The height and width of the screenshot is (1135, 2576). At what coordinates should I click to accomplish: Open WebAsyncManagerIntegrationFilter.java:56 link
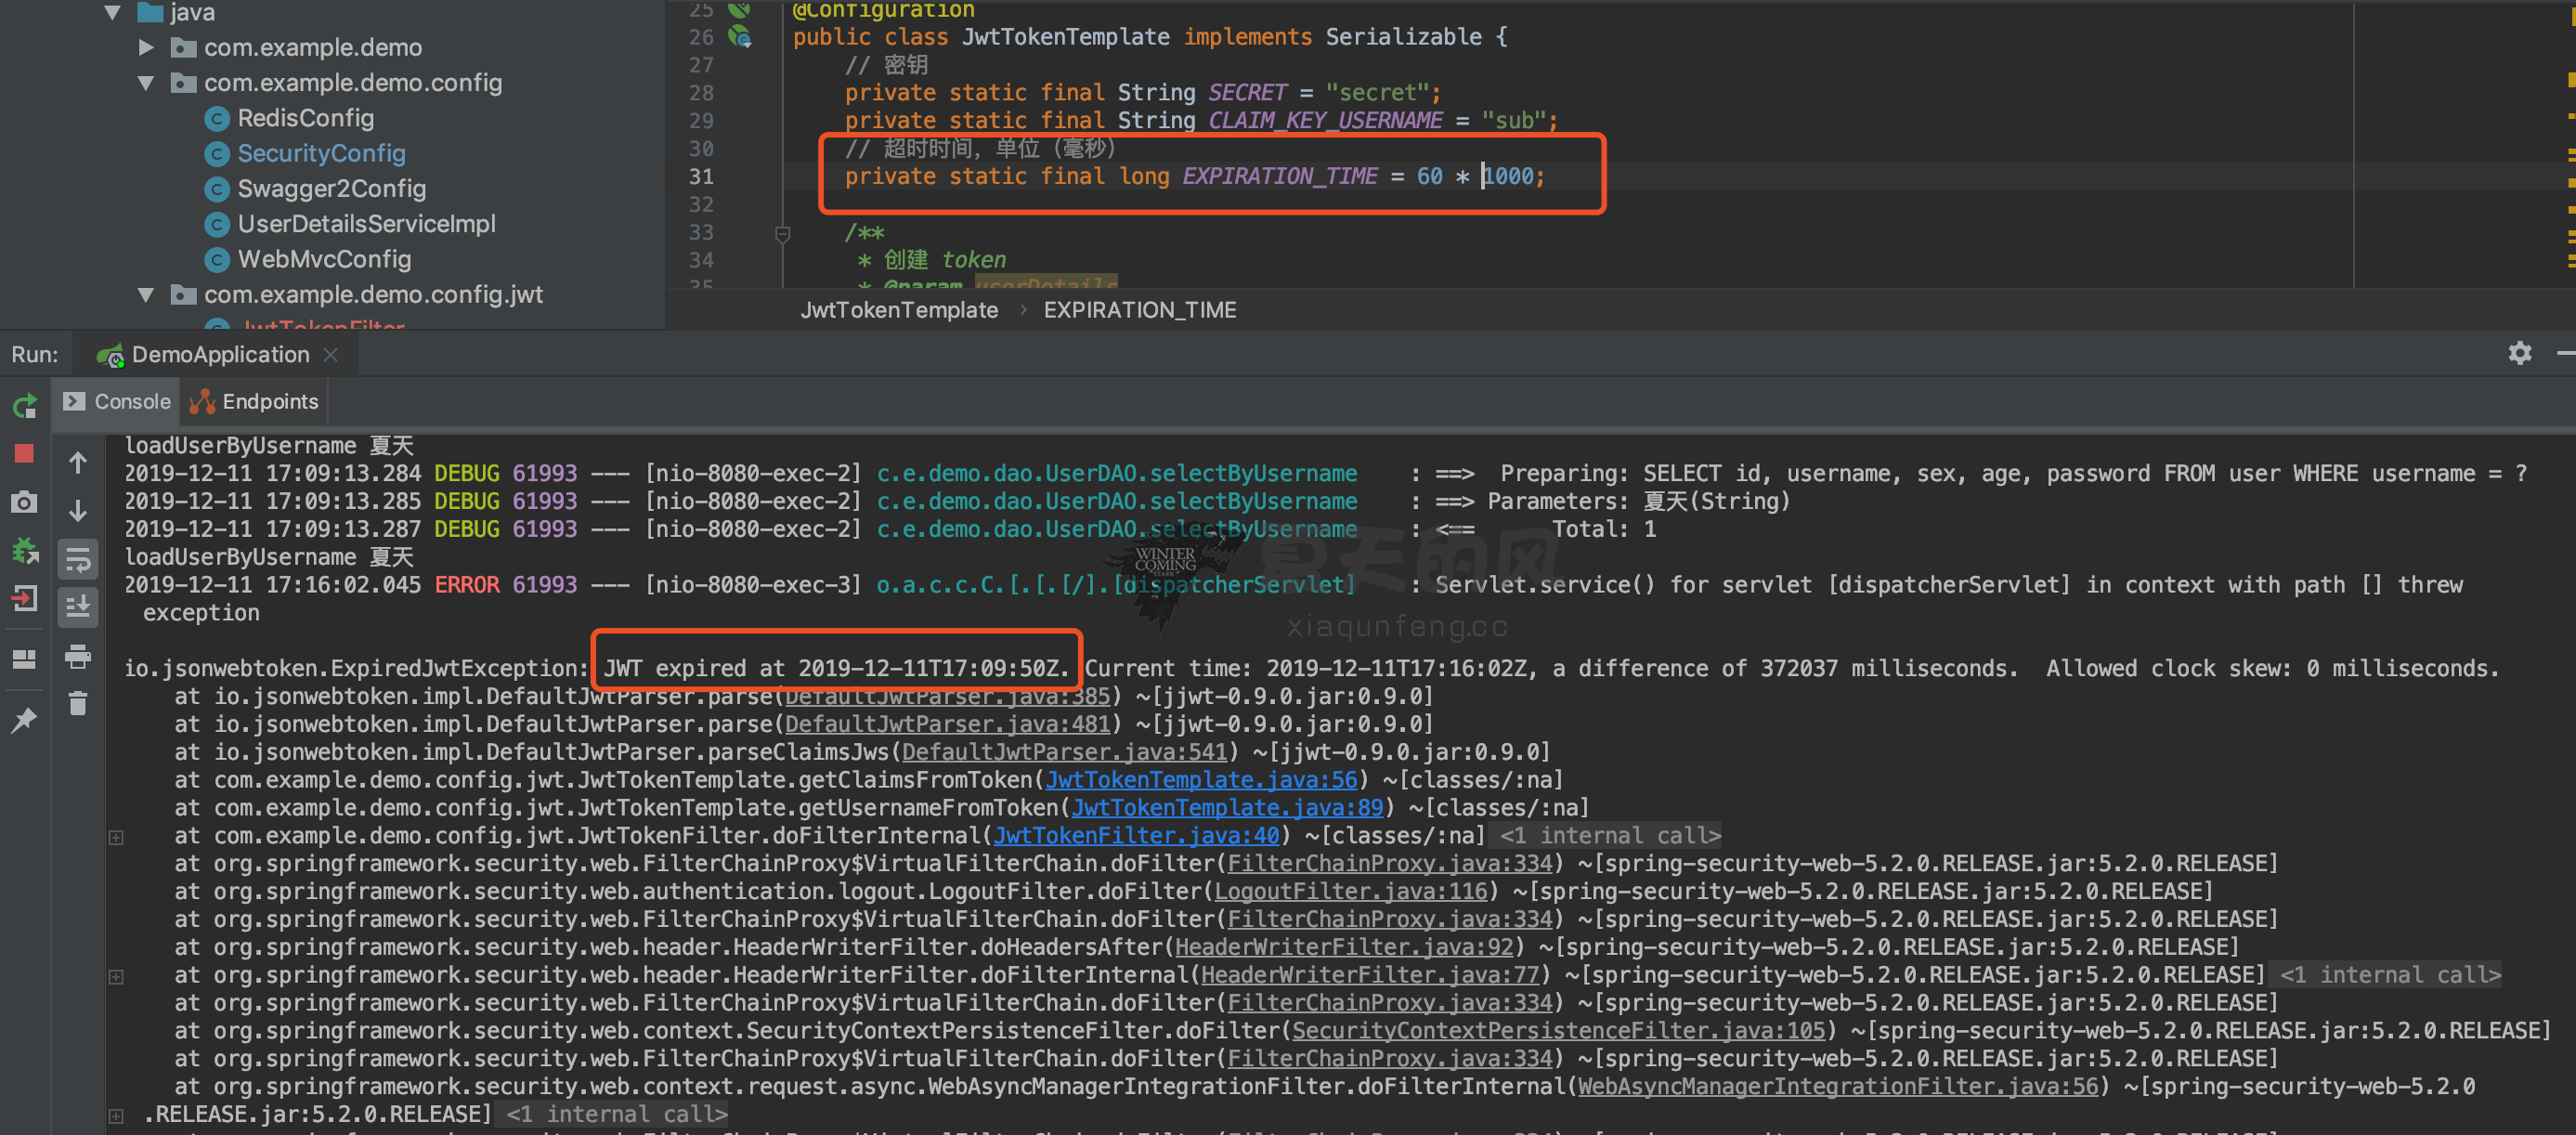tap(1838, 1087)
